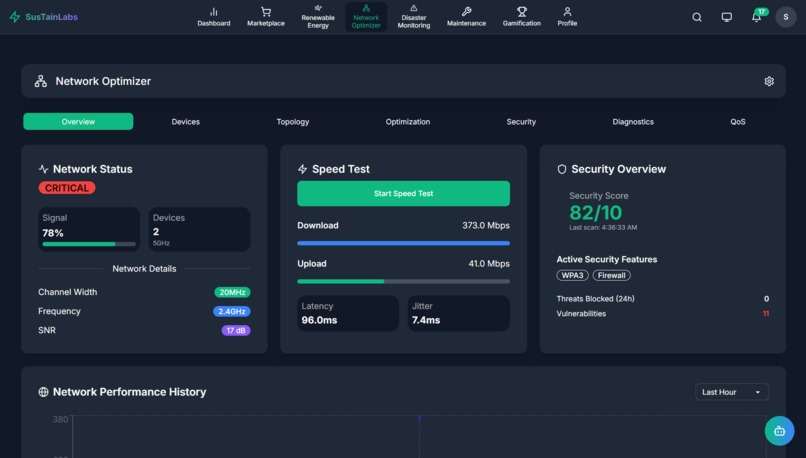Click the Network Status pulse icon
The width and height of the screenshot is (806, 458).
pos(43,169)
